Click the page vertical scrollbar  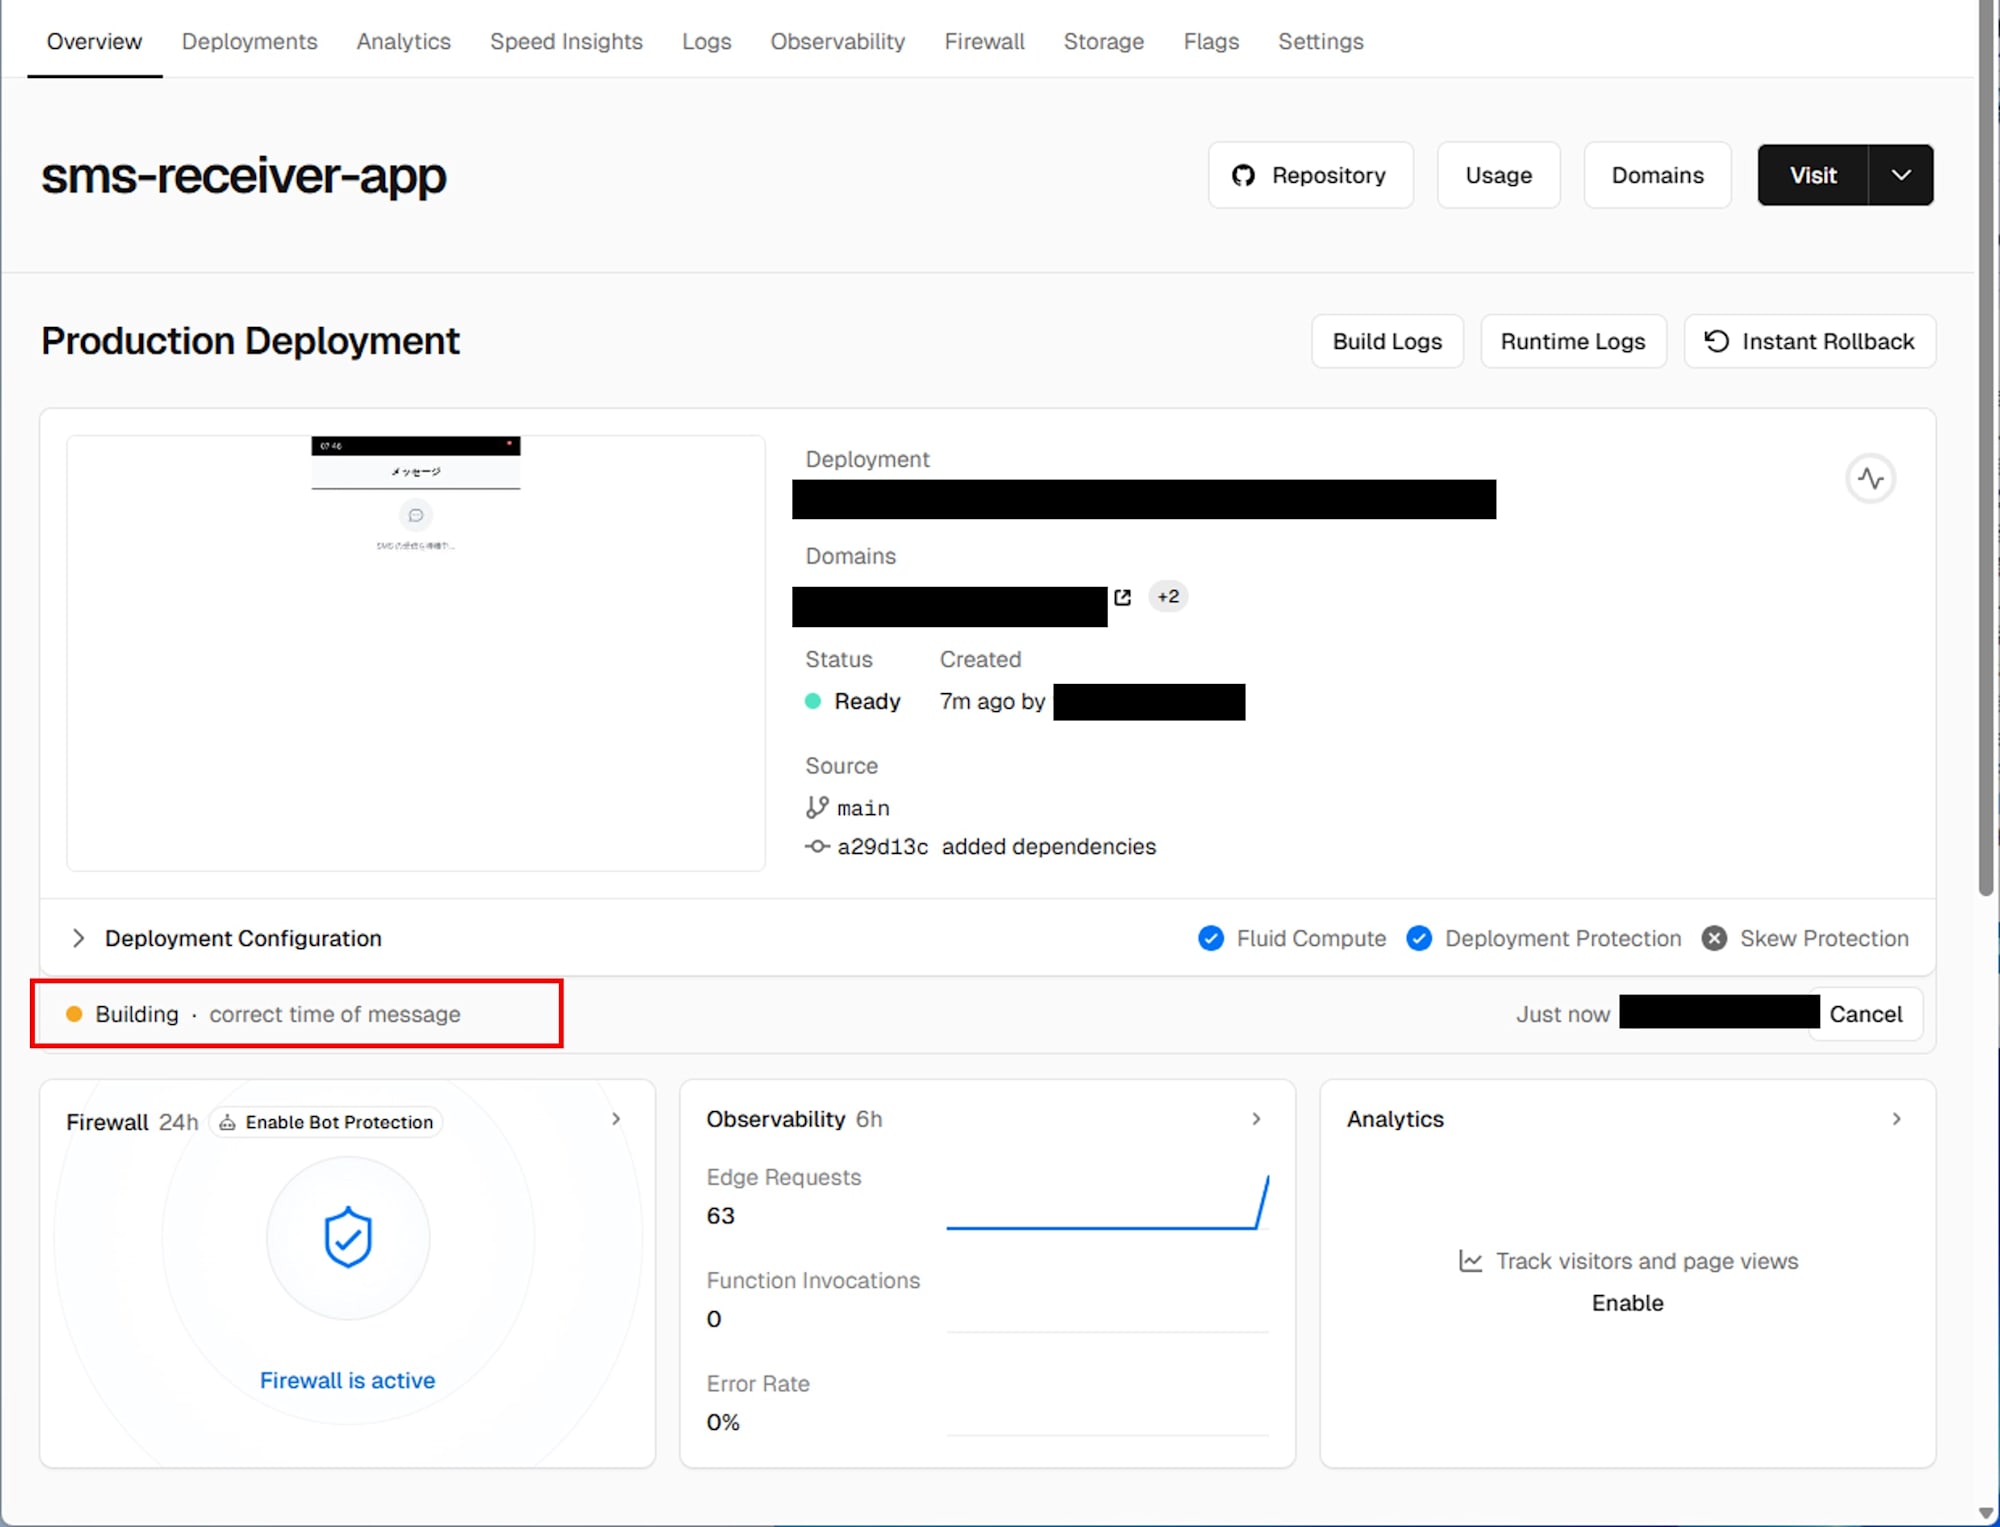point(1986,448)
